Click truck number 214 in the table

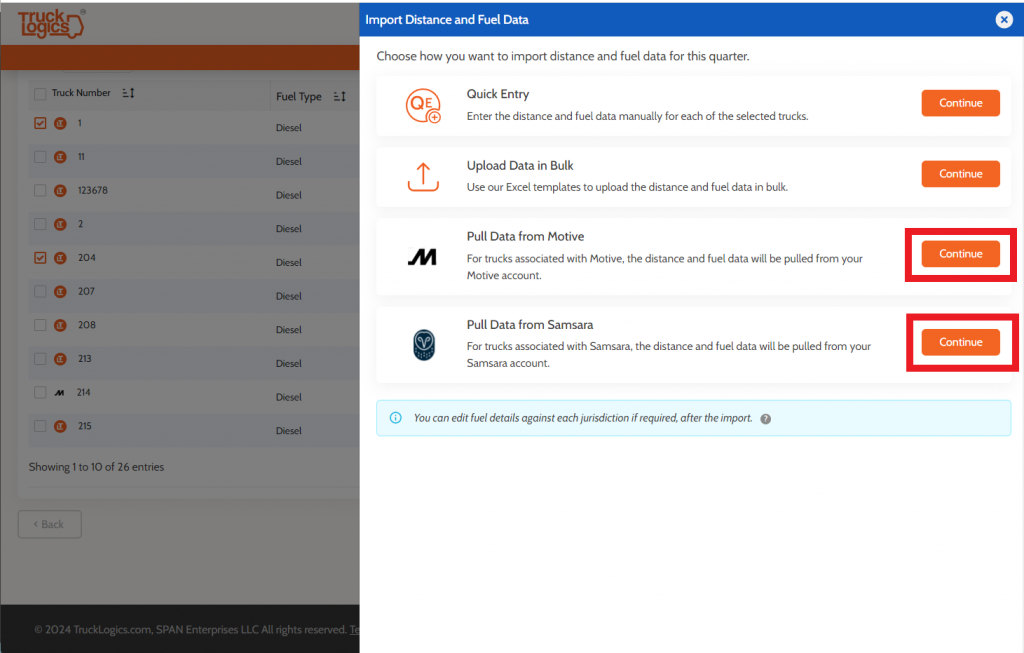click(x=84, y=392)
